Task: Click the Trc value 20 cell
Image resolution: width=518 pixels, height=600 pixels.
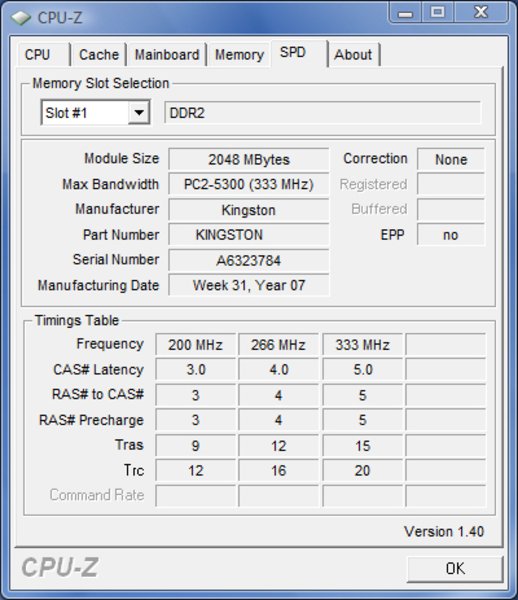Action: [362, 471]
